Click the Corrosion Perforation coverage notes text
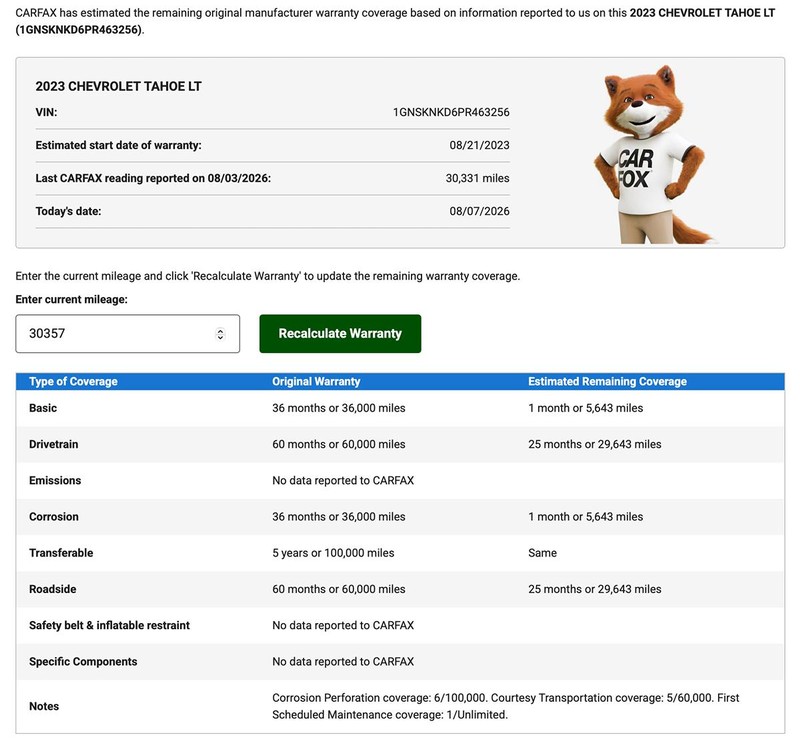This screenshot has width=800, height=749. tap(506, 707)
